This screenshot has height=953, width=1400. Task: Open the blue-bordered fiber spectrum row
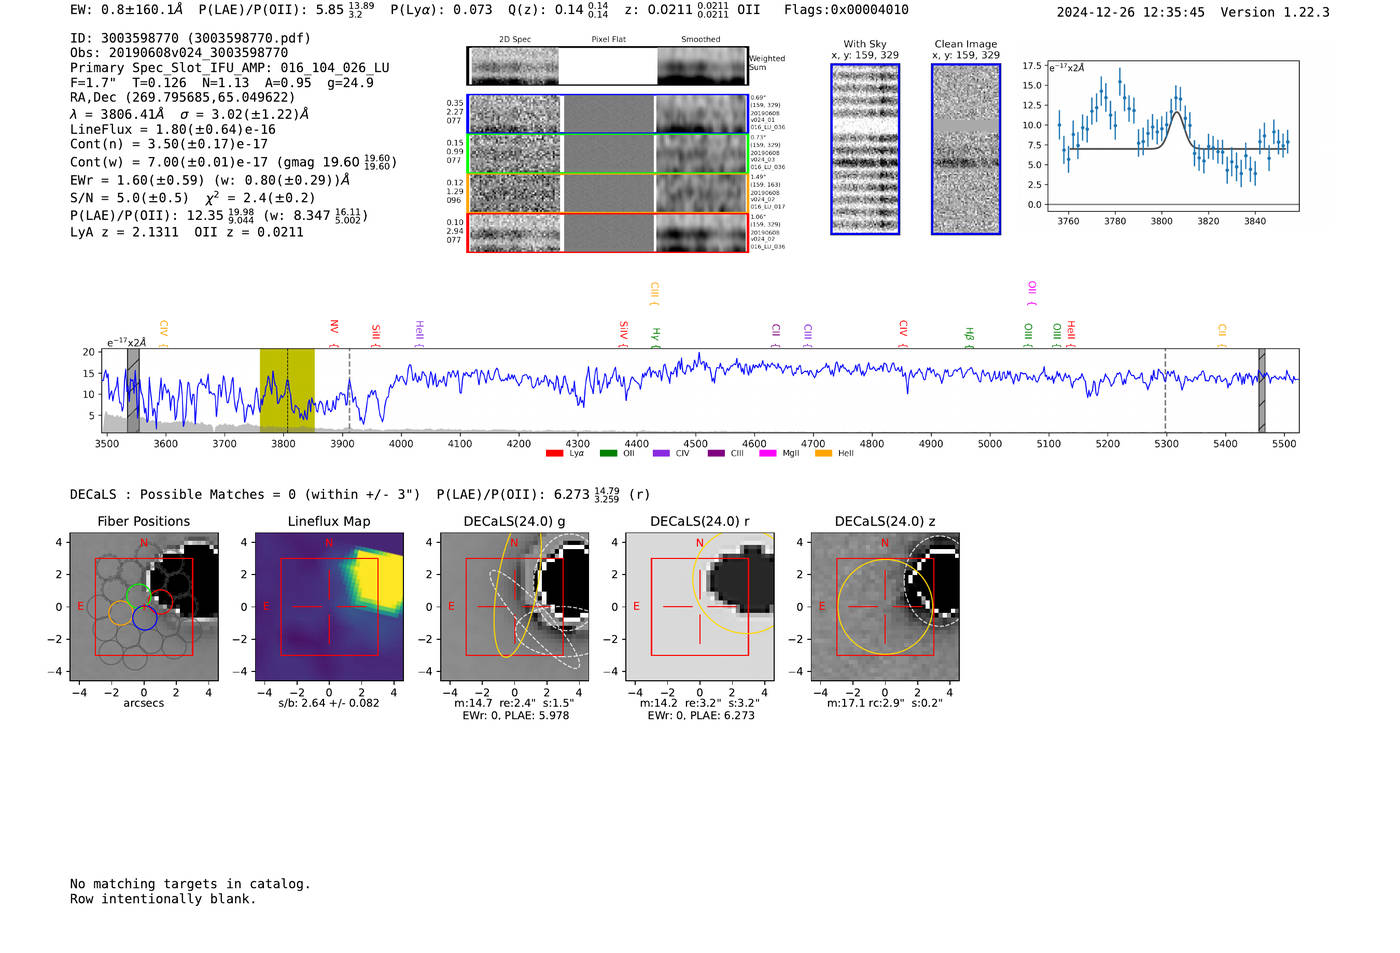tap(608, 114)
